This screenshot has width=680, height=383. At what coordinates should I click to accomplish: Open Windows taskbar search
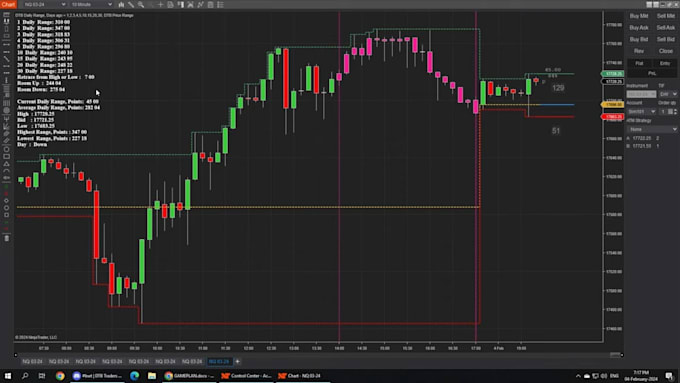25,376
